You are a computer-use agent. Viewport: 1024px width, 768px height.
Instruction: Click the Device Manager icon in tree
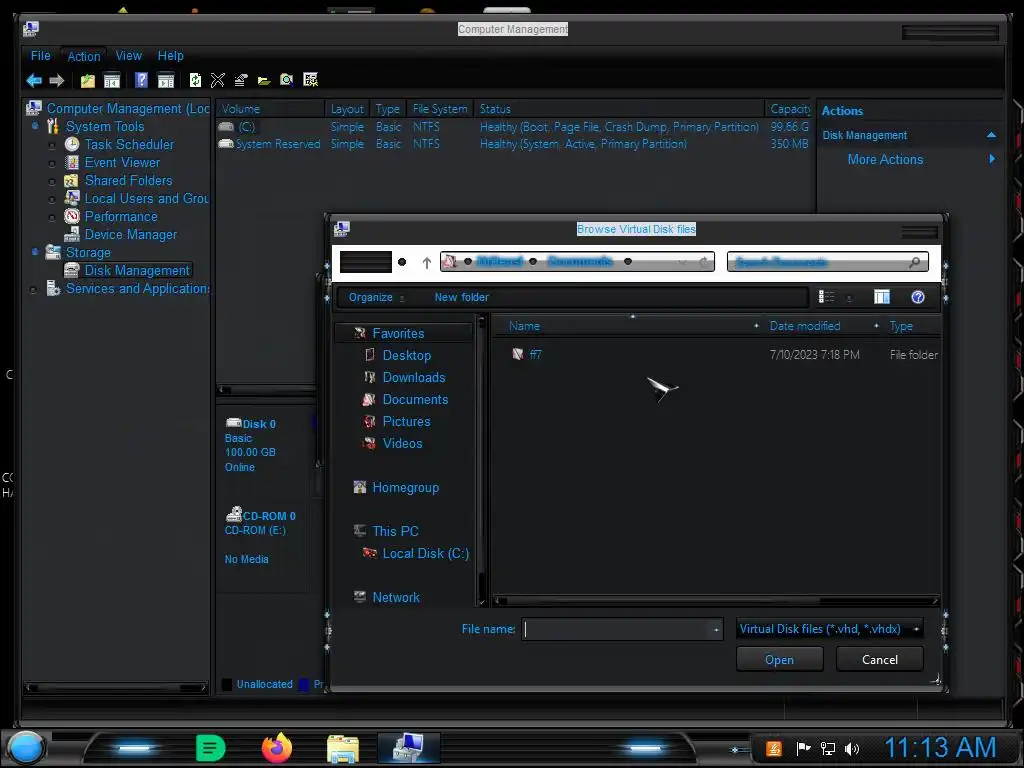[72, 234]
